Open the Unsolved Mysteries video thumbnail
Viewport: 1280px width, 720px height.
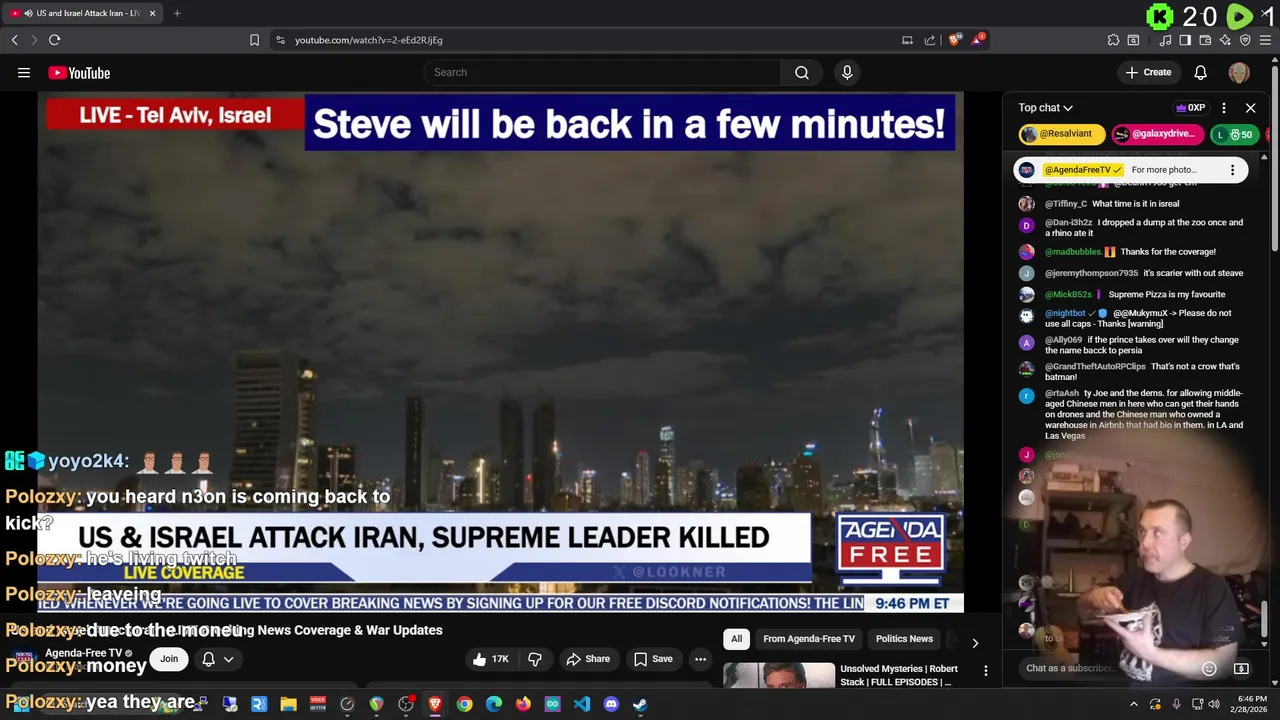779,675
